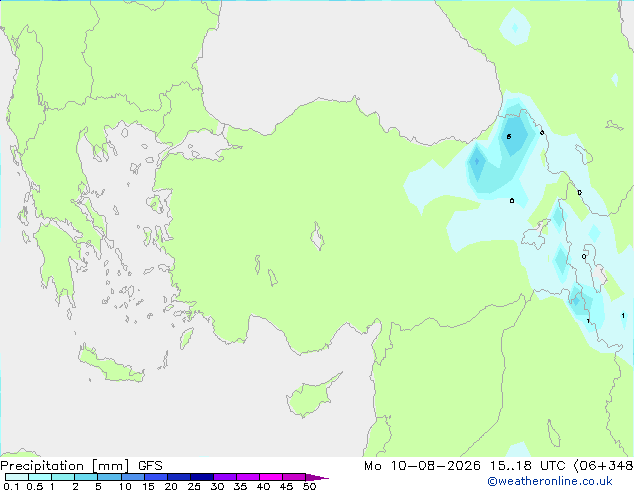Click the 0.1–0.5 mm lightest cyan legend swatch

point(17,477)
